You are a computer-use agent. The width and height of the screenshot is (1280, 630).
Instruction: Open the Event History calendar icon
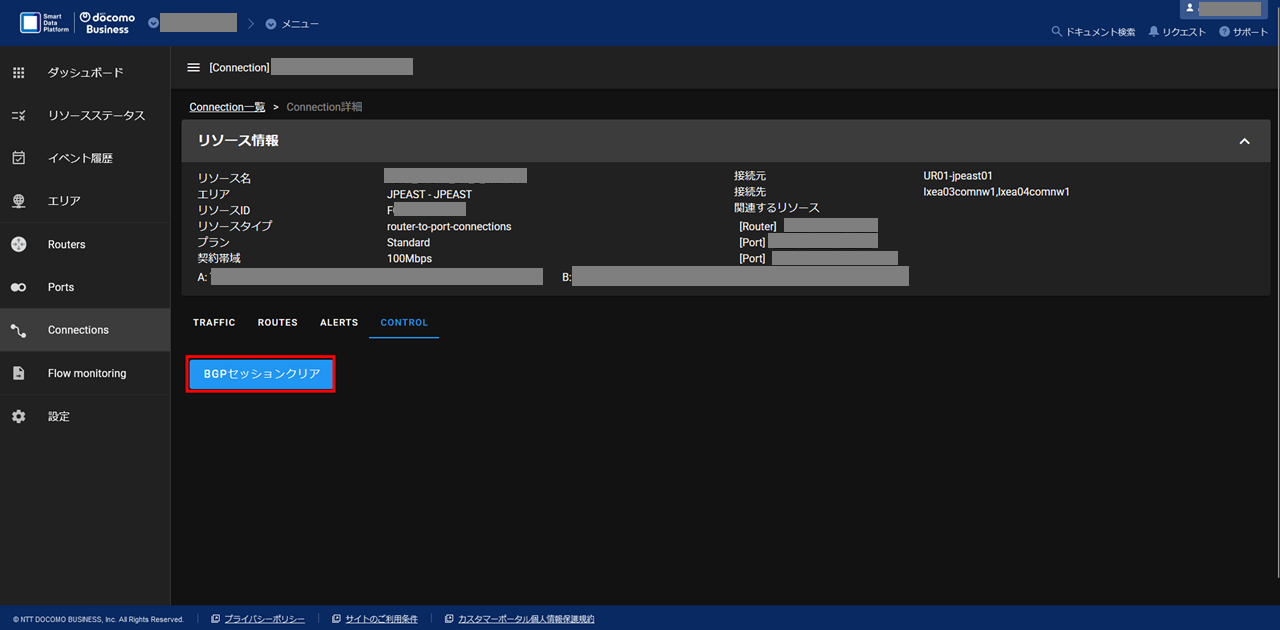coord(18,158)
